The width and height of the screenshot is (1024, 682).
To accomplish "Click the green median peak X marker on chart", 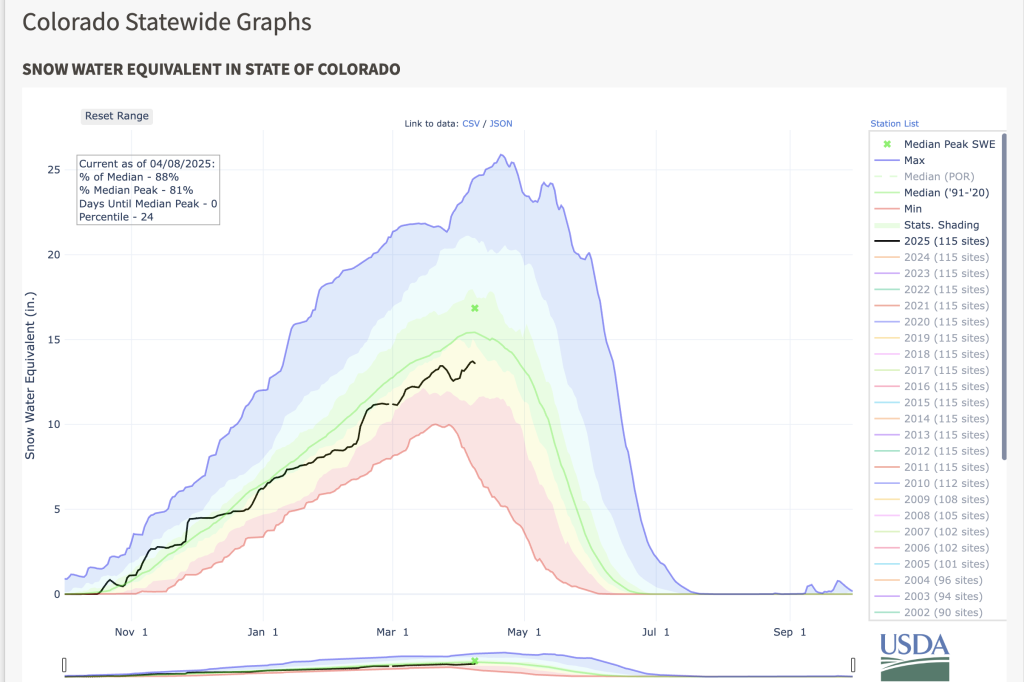I will [475, 308].
